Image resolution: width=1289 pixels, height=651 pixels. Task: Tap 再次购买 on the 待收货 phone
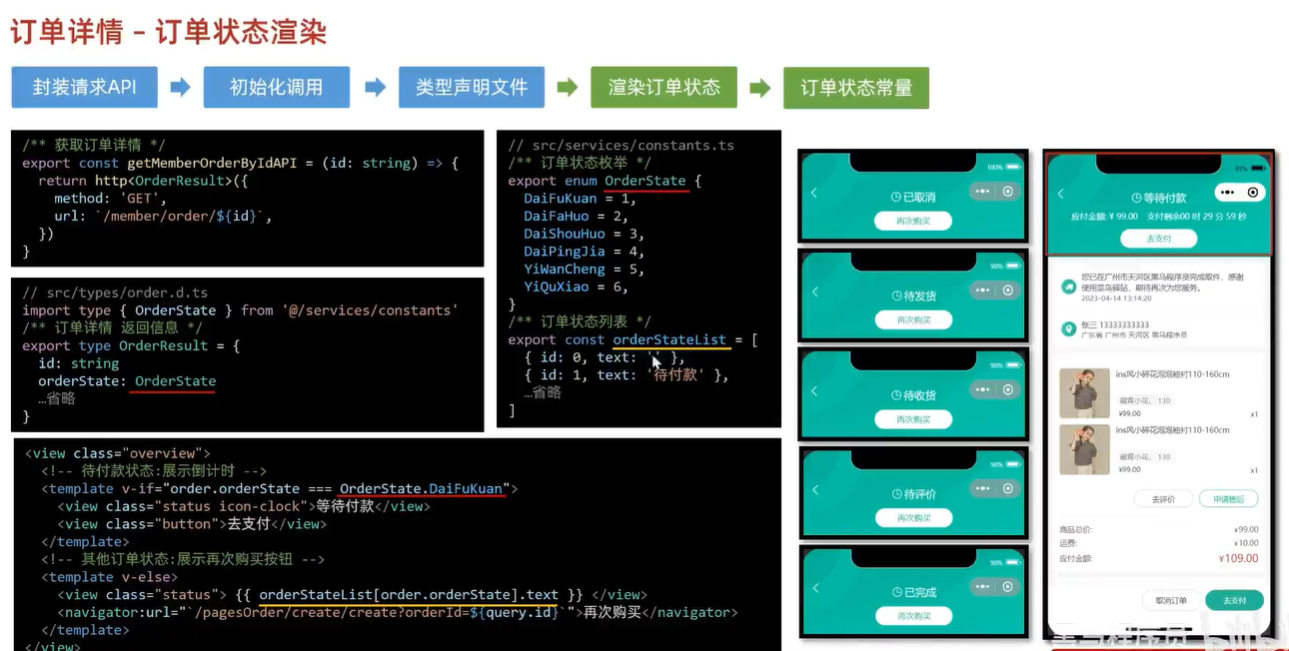913,419
